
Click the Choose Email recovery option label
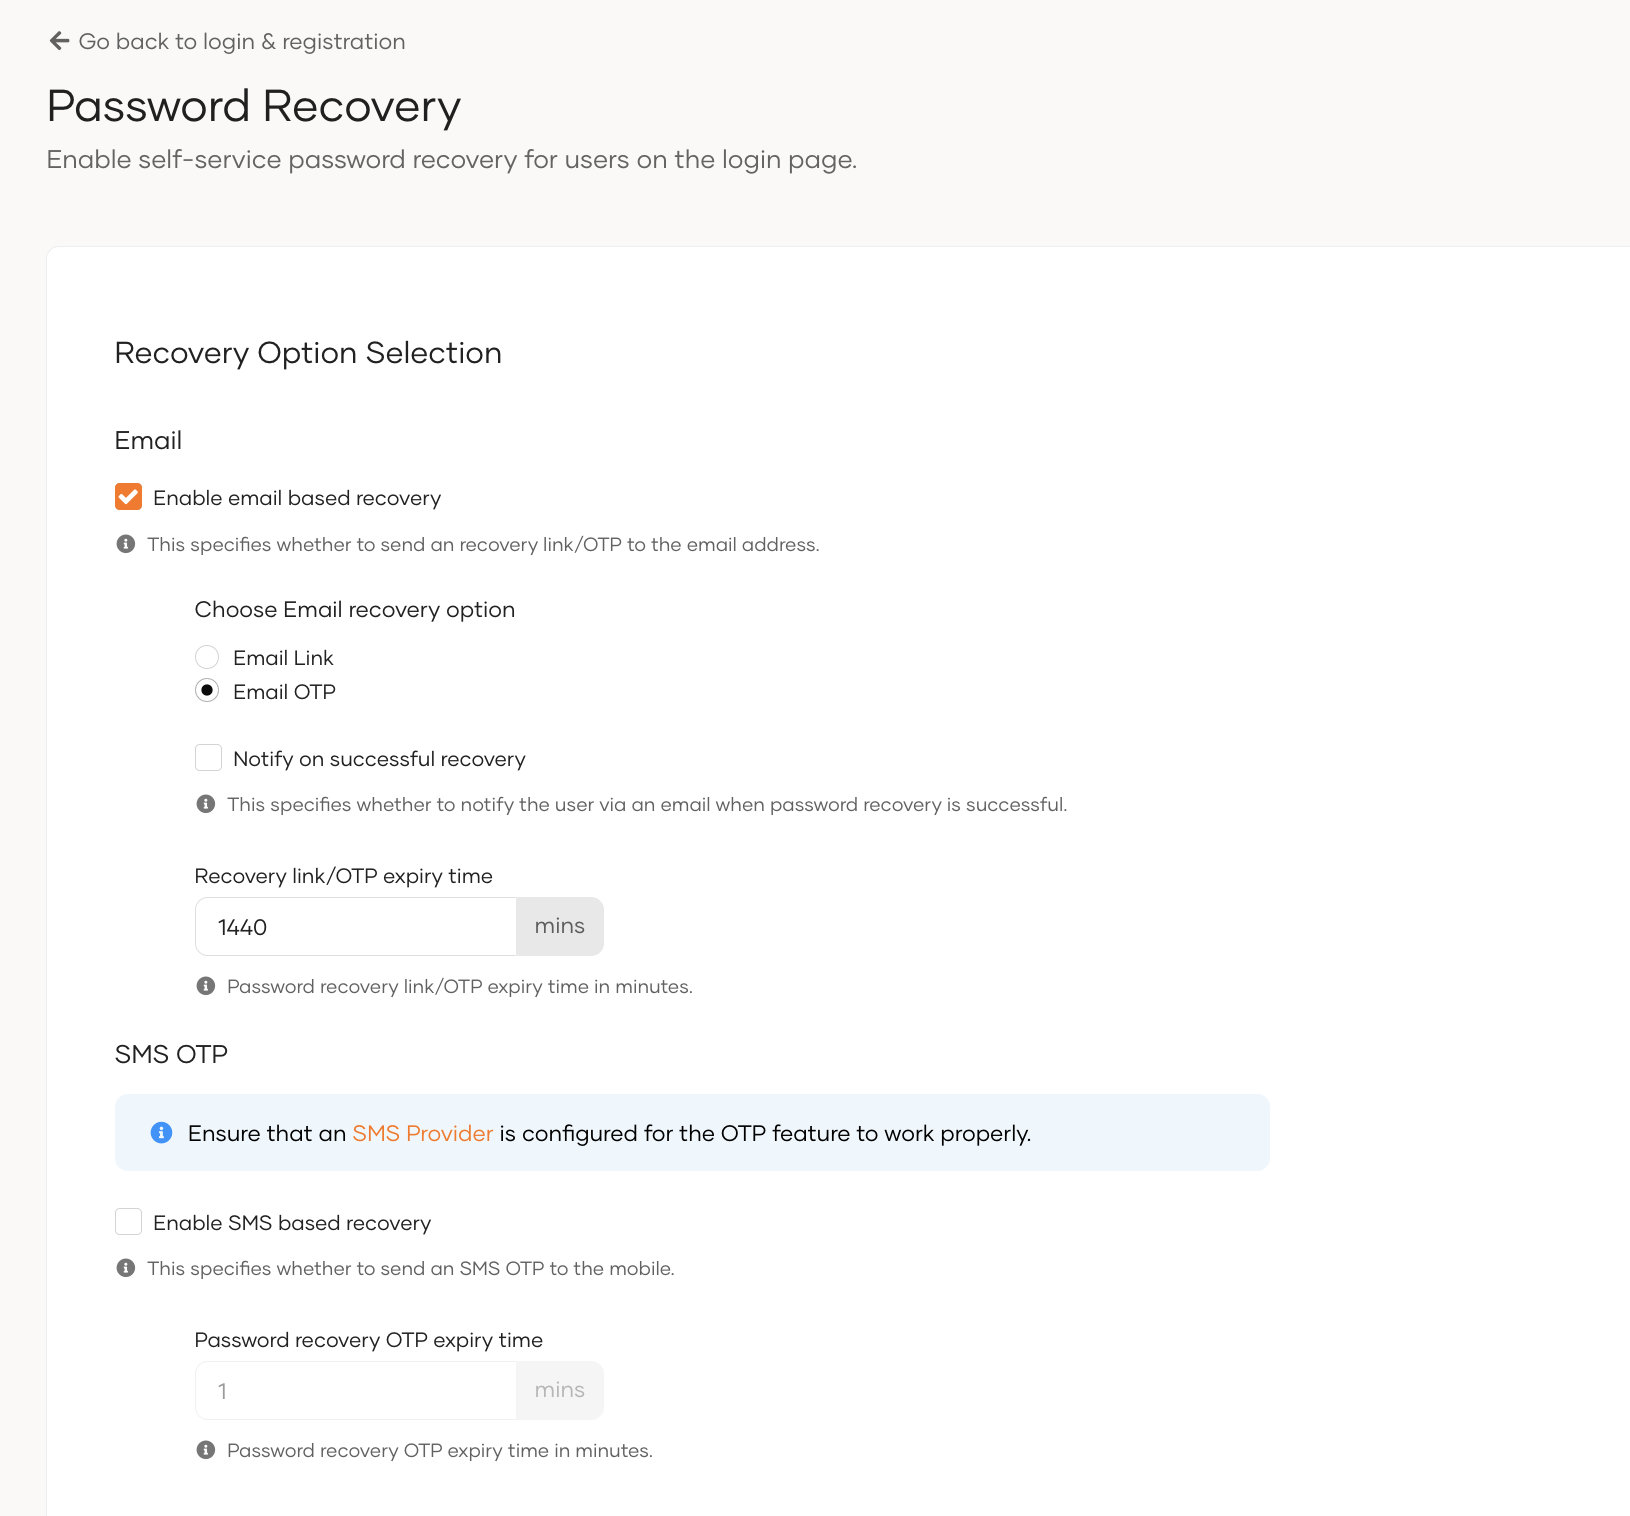(355, 608)
